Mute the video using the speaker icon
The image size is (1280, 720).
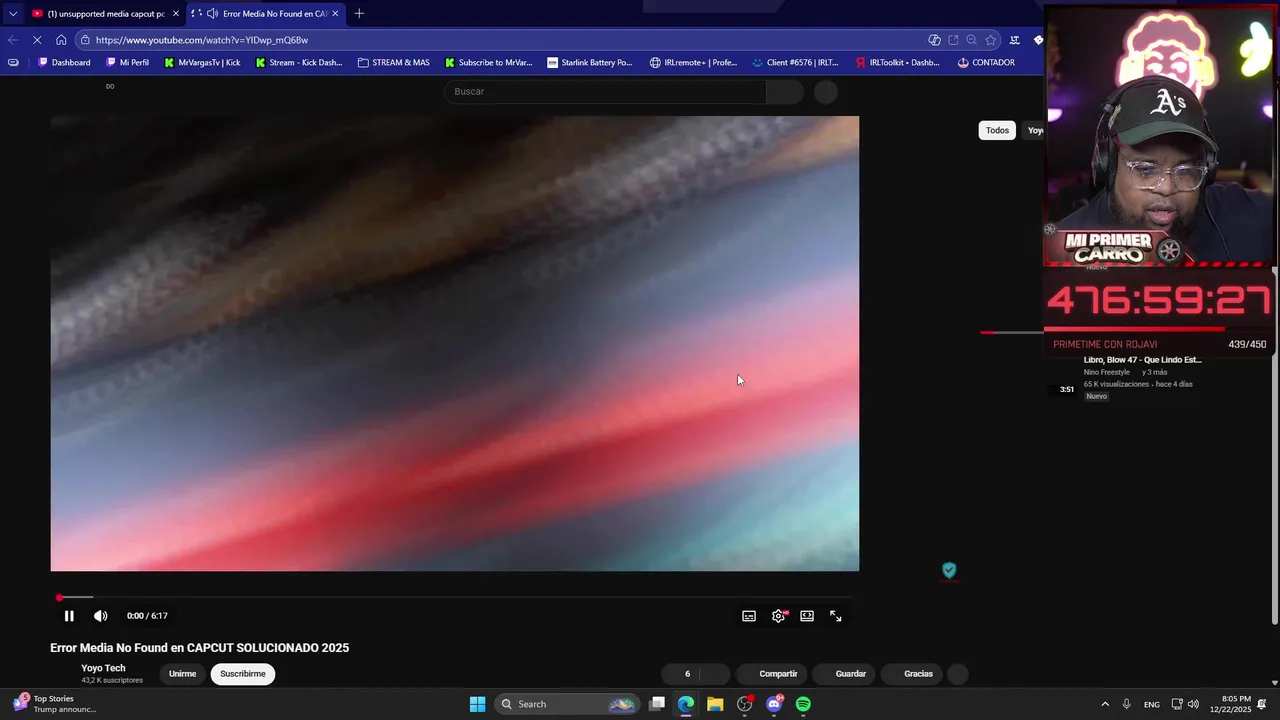(100, 616)
